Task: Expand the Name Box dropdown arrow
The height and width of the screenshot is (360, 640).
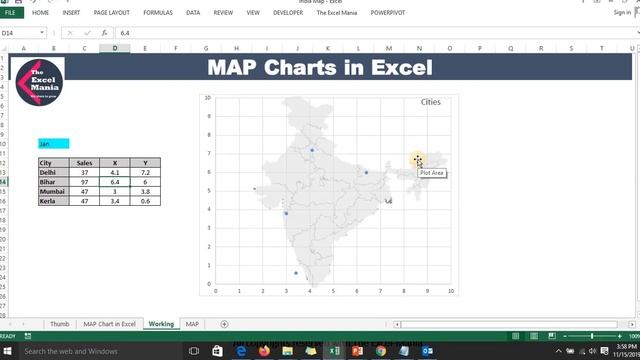Action: (42, 33)
